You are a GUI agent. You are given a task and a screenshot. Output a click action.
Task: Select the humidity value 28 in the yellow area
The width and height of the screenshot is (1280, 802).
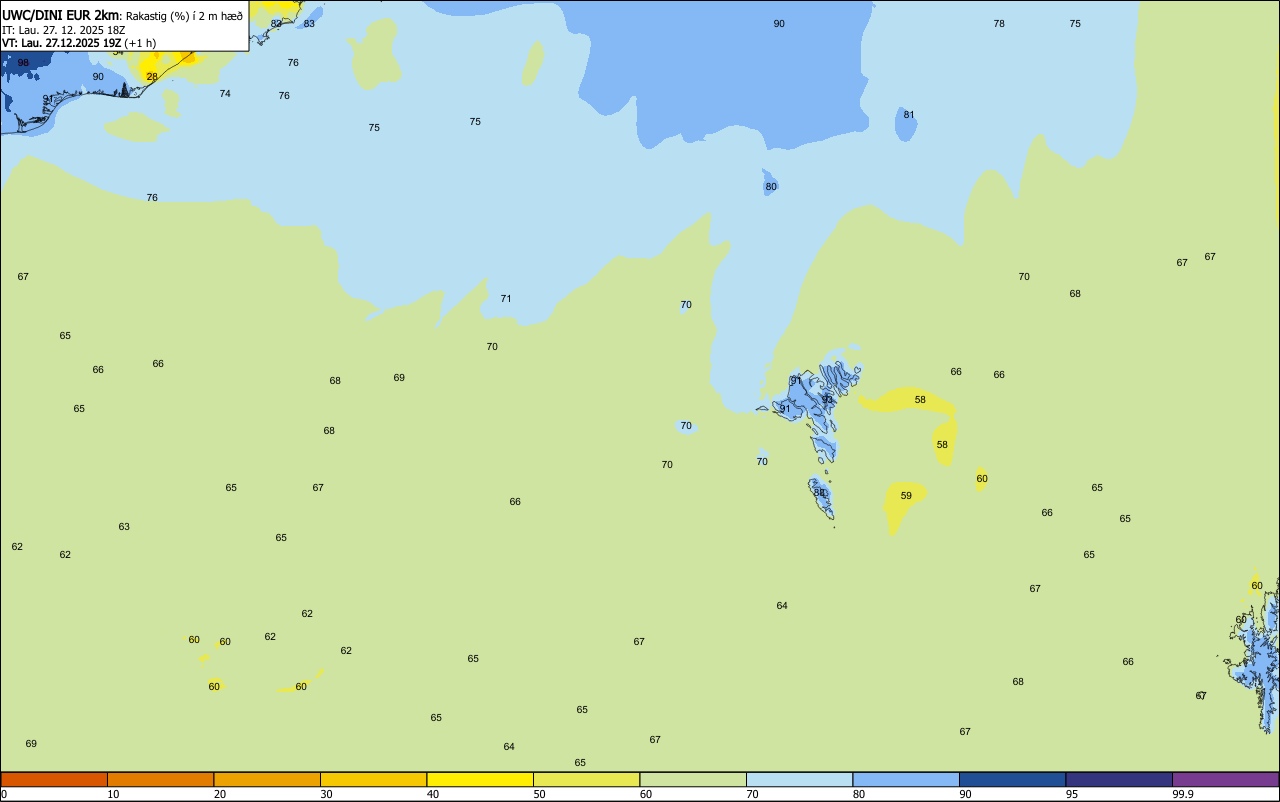pyautogui.click(x=152, y=77)
